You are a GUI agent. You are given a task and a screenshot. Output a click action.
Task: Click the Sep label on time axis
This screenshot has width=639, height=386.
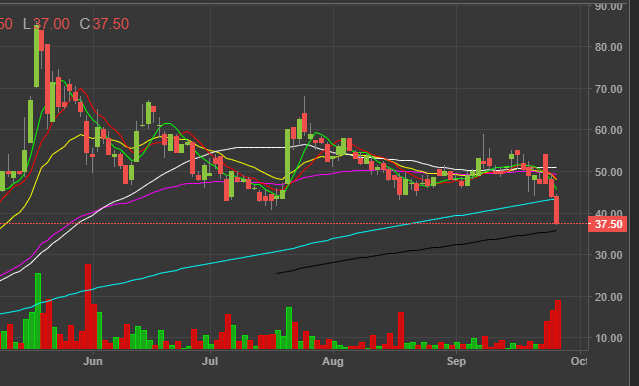pos(456,362)
